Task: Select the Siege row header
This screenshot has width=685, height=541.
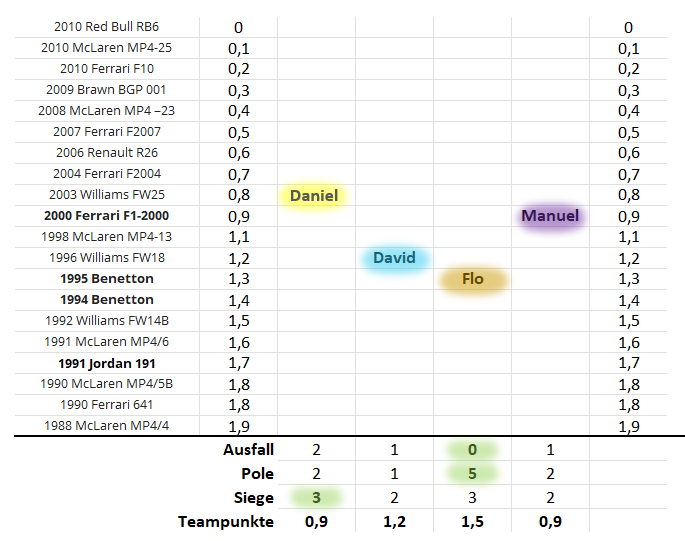Action: pyautogui.click(x=252, y=497)
